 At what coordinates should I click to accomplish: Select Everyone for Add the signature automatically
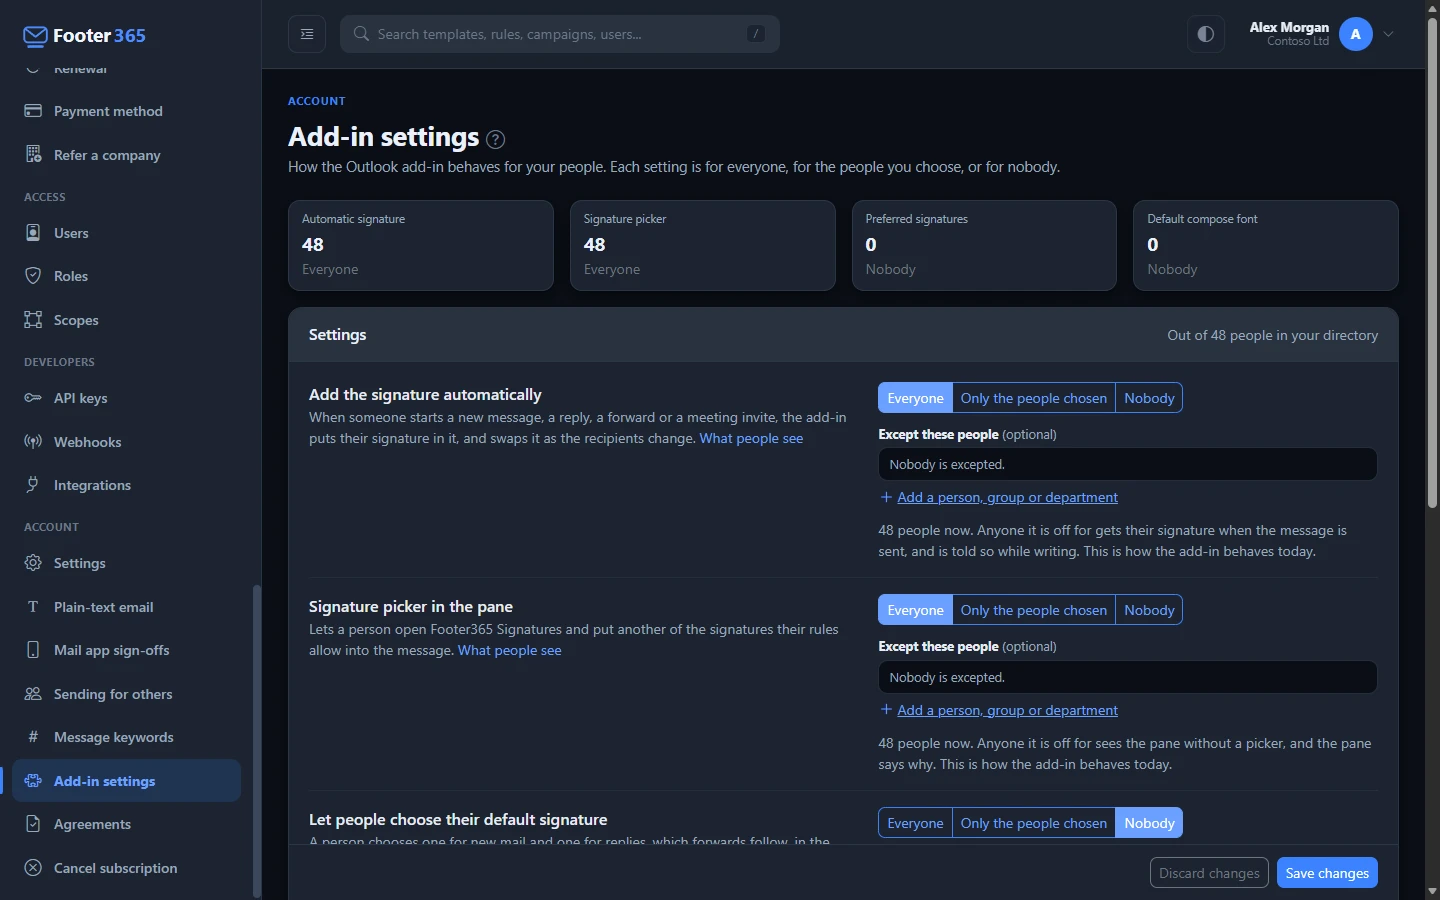pos(915,398)
